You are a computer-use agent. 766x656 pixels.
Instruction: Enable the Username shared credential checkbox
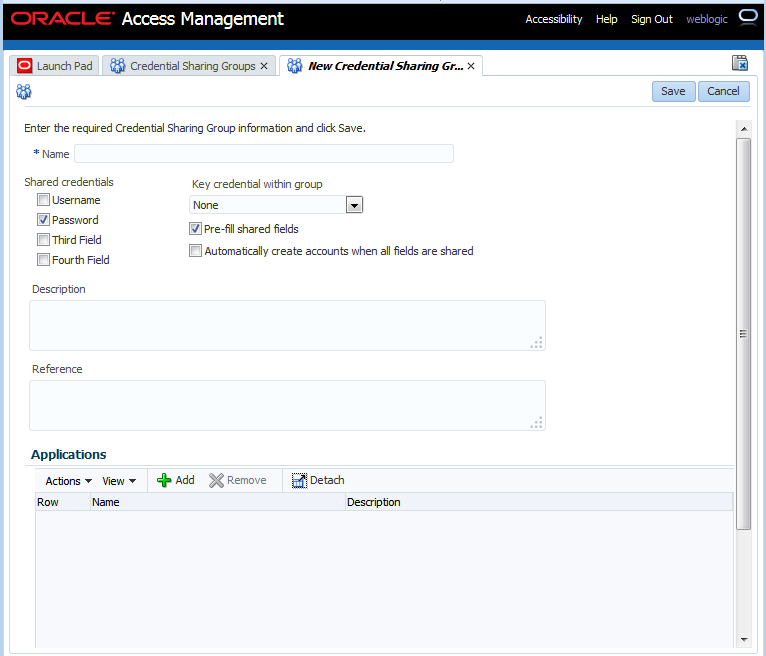tap(43, 200)
